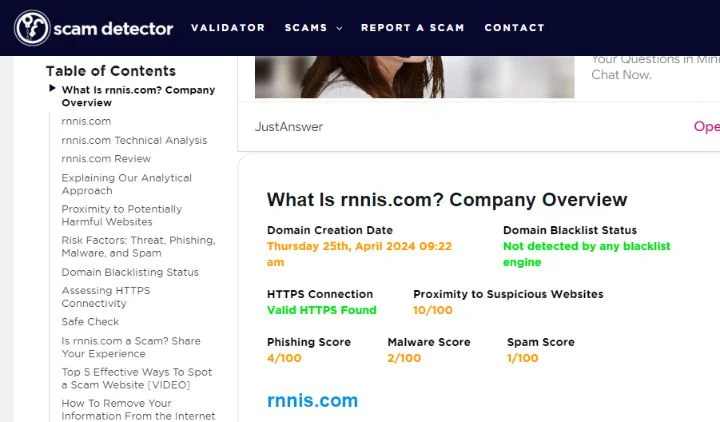Jump to Proximity to Potentially Harmful Websites
The height and width of the screenshot is (422, 720).
pyautogui.click(x=122, y=215)
